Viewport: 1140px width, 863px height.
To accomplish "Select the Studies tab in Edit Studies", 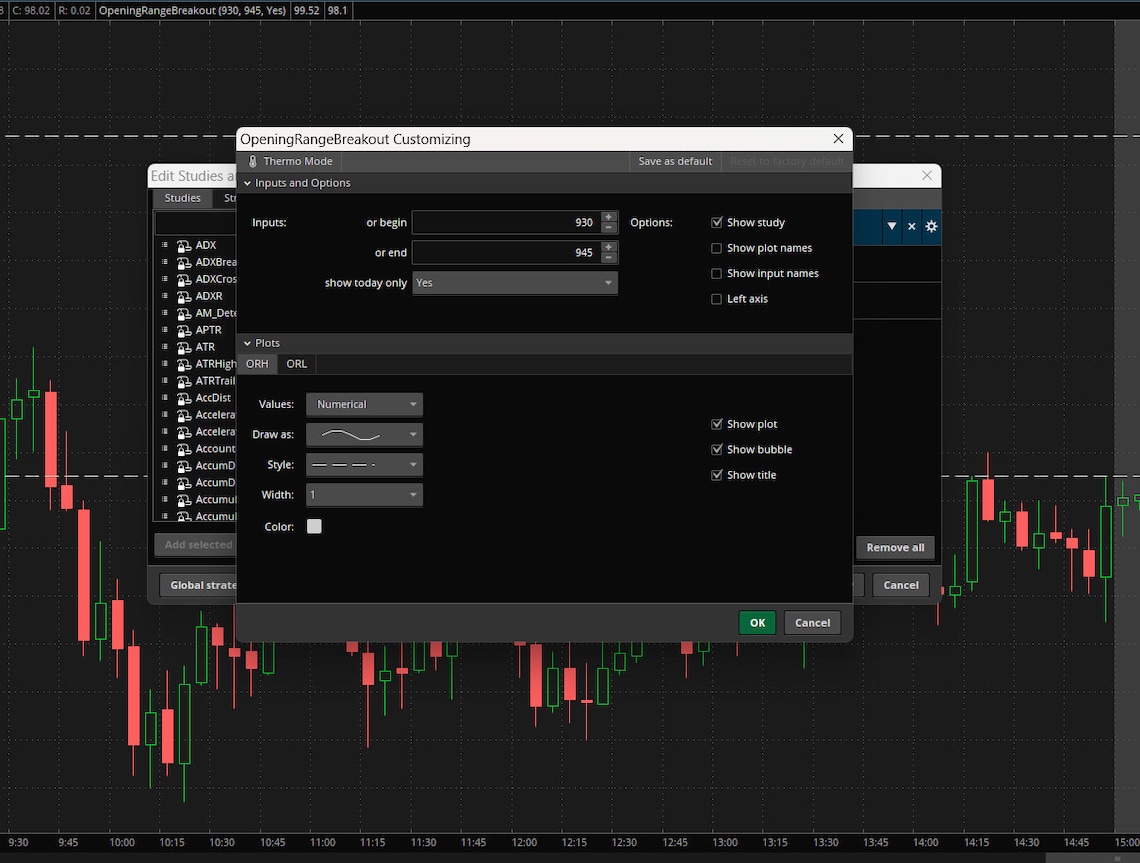I will (183, 197).
